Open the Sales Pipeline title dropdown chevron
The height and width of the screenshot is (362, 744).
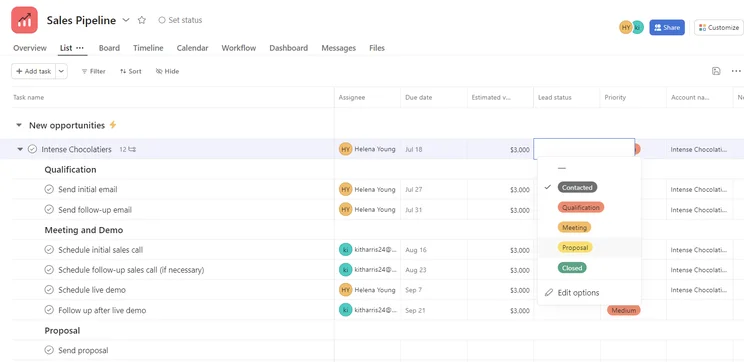pyautogui.click(x=126, y=20)
